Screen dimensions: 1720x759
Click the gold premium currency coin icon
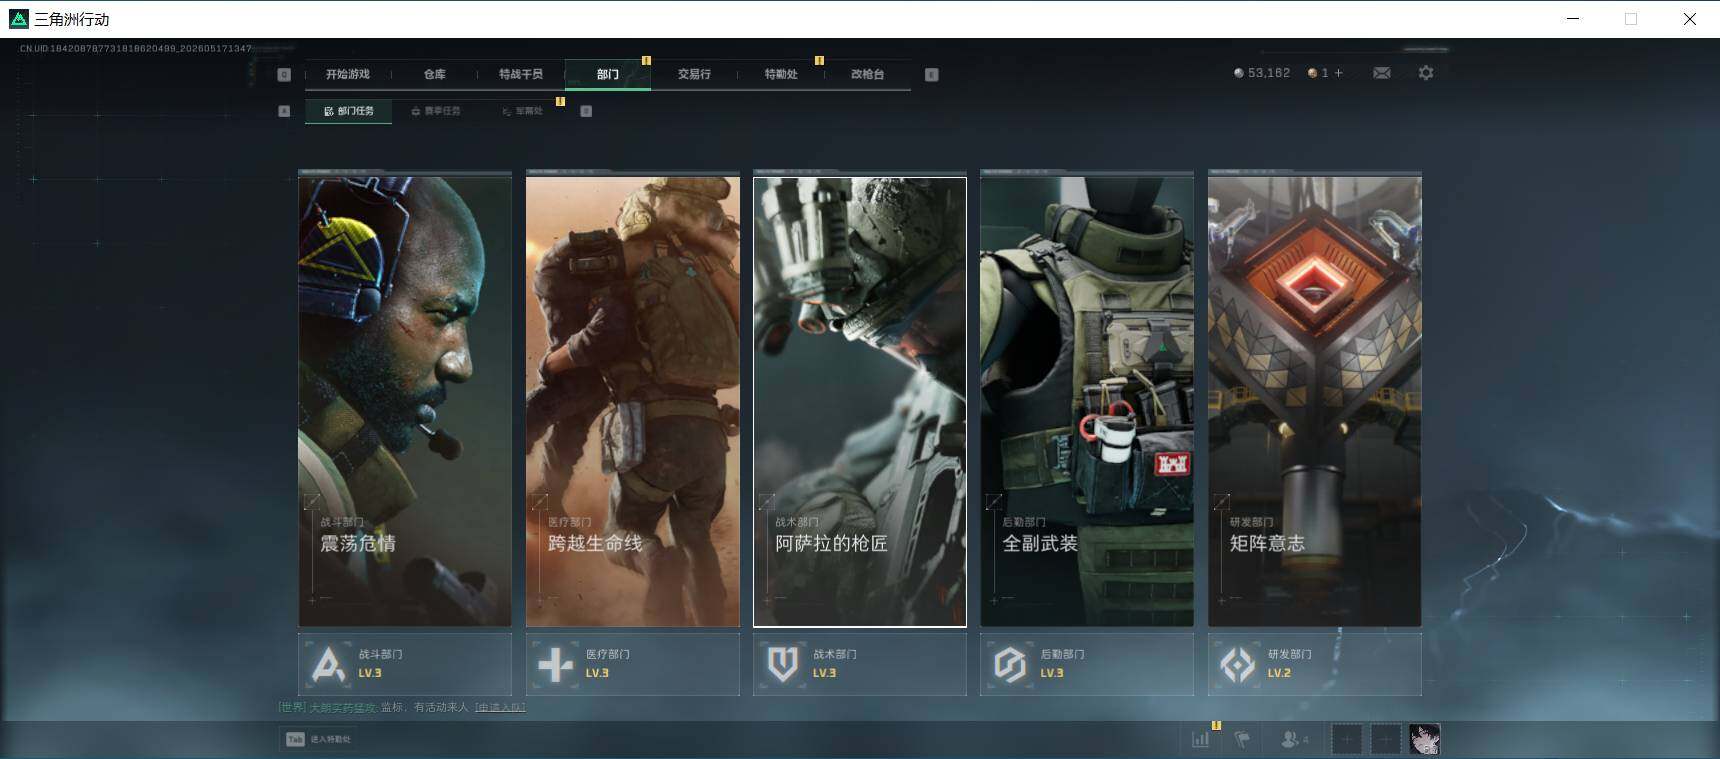[x=1312, y=73]
